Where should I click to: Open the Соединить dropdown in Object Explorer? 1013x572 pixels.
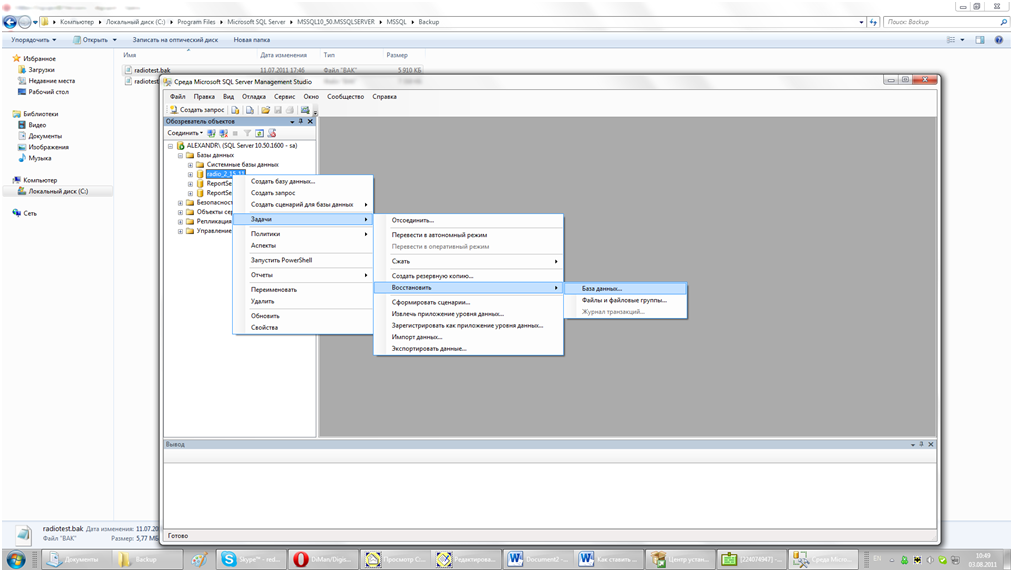tap(185, 133)
